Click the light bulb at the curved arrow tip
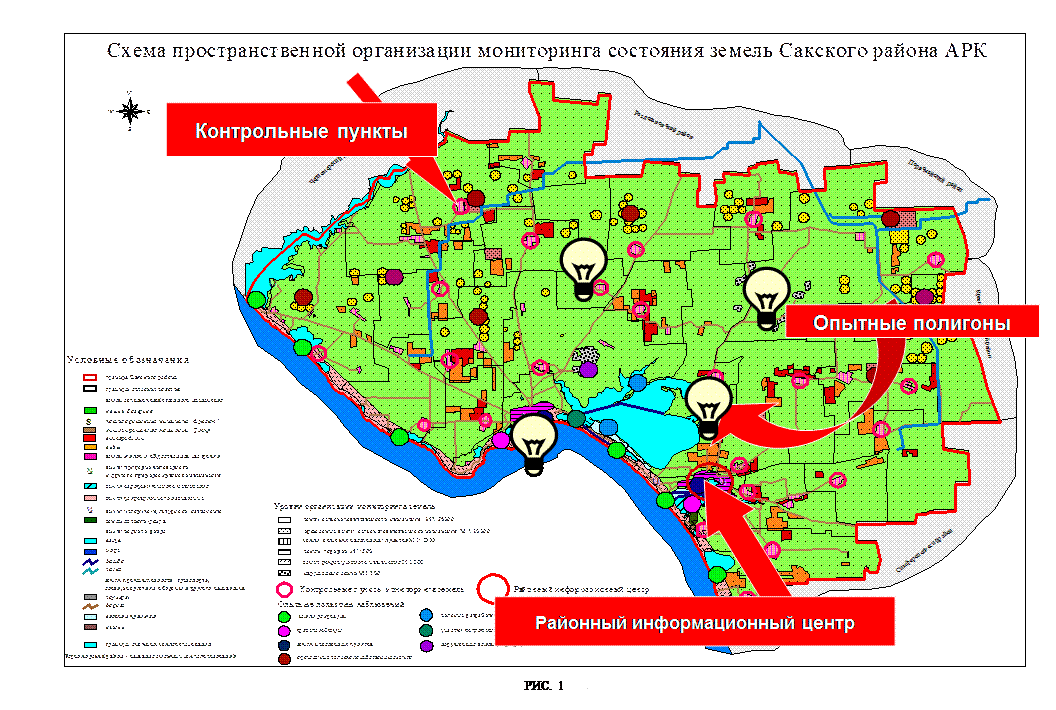 coord(709,407)
